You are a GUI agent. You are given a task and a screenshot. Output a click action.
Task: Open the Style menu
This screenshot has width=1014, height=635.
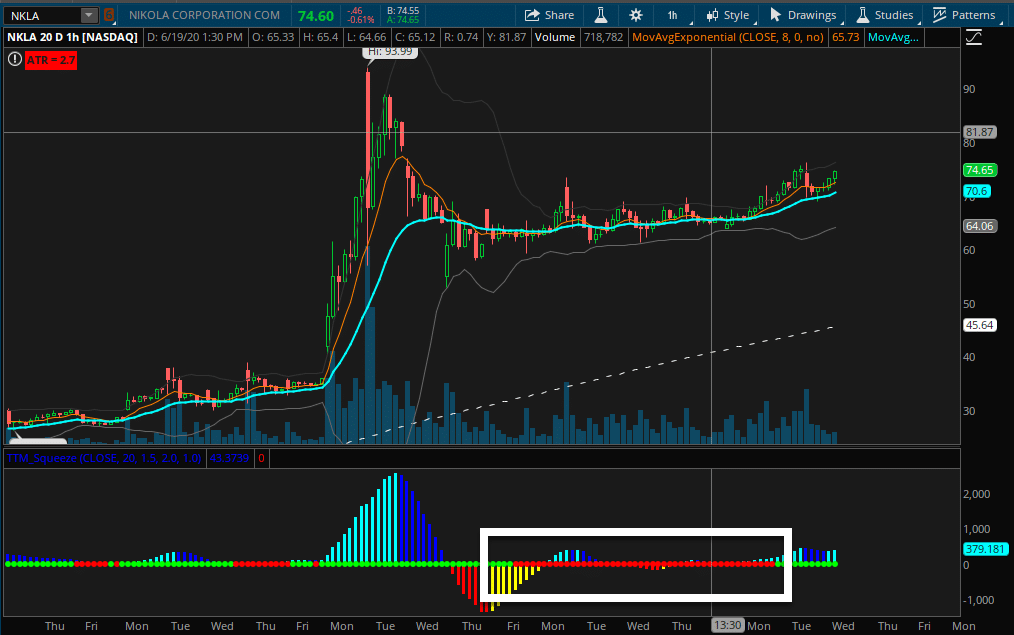(728, 15)
